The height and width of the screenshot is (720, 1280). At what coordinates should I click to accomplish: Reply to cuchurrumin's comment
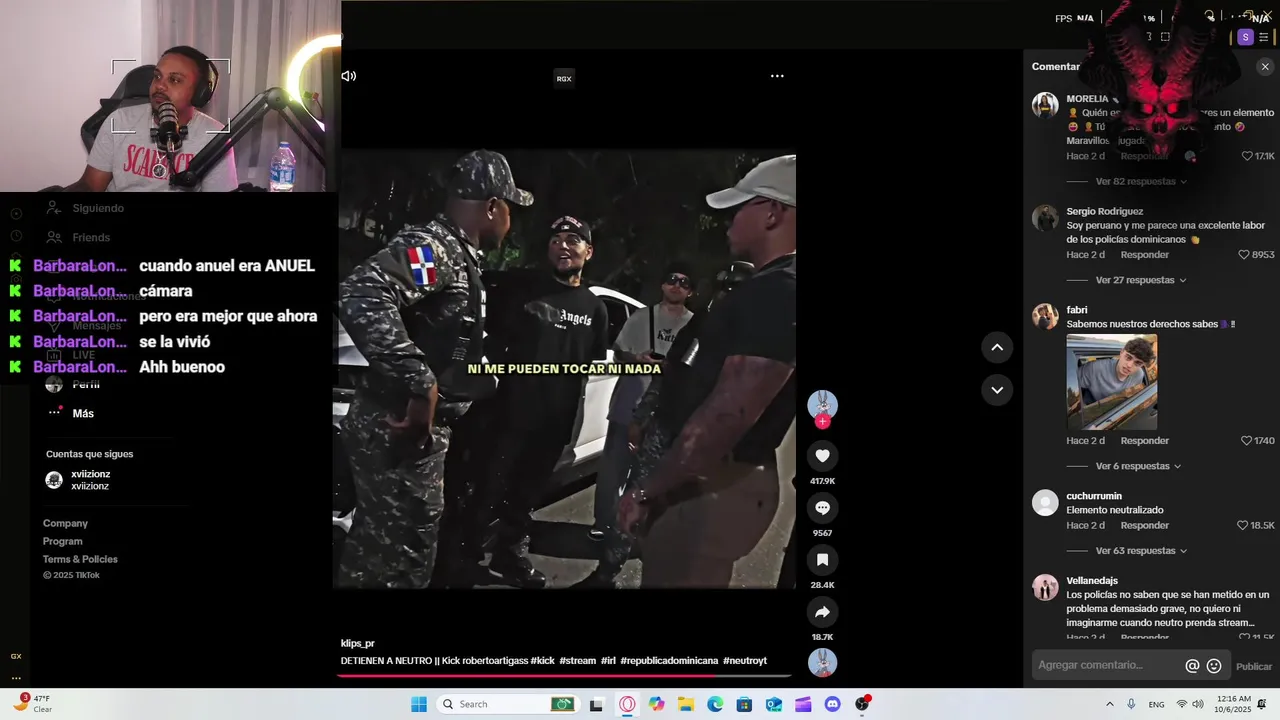pyautogui.click(x=1144, y=526)
